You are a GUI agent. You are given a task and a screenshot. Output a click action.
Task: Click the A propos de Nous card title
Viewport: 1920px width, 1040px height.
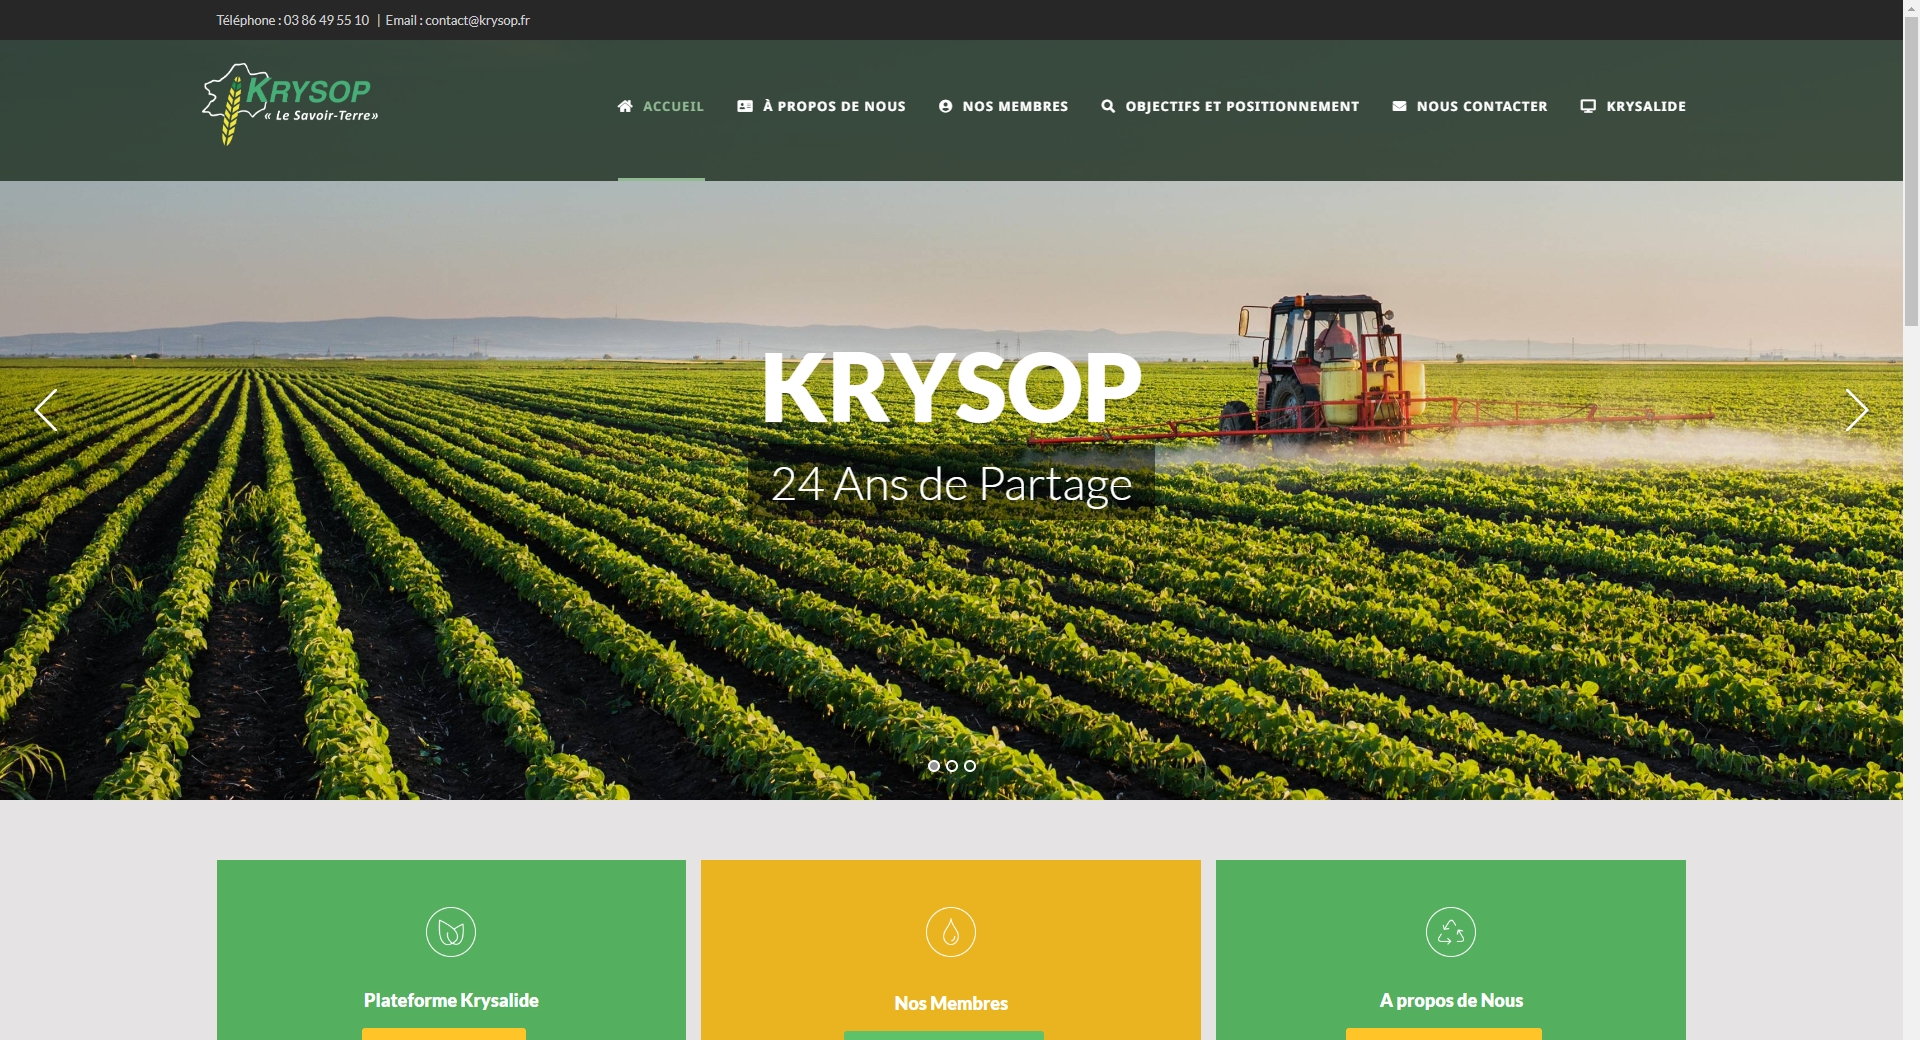click(1451, 1000)
